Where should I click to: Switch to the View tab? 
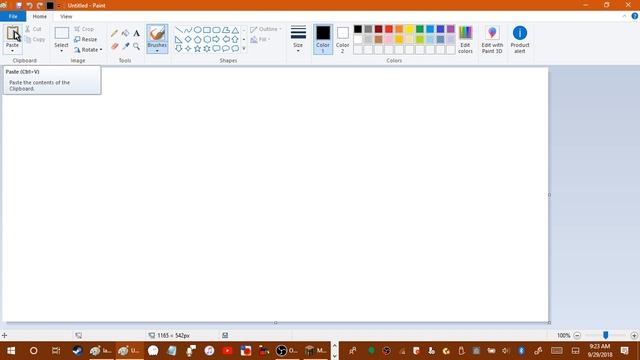point(66,16)
